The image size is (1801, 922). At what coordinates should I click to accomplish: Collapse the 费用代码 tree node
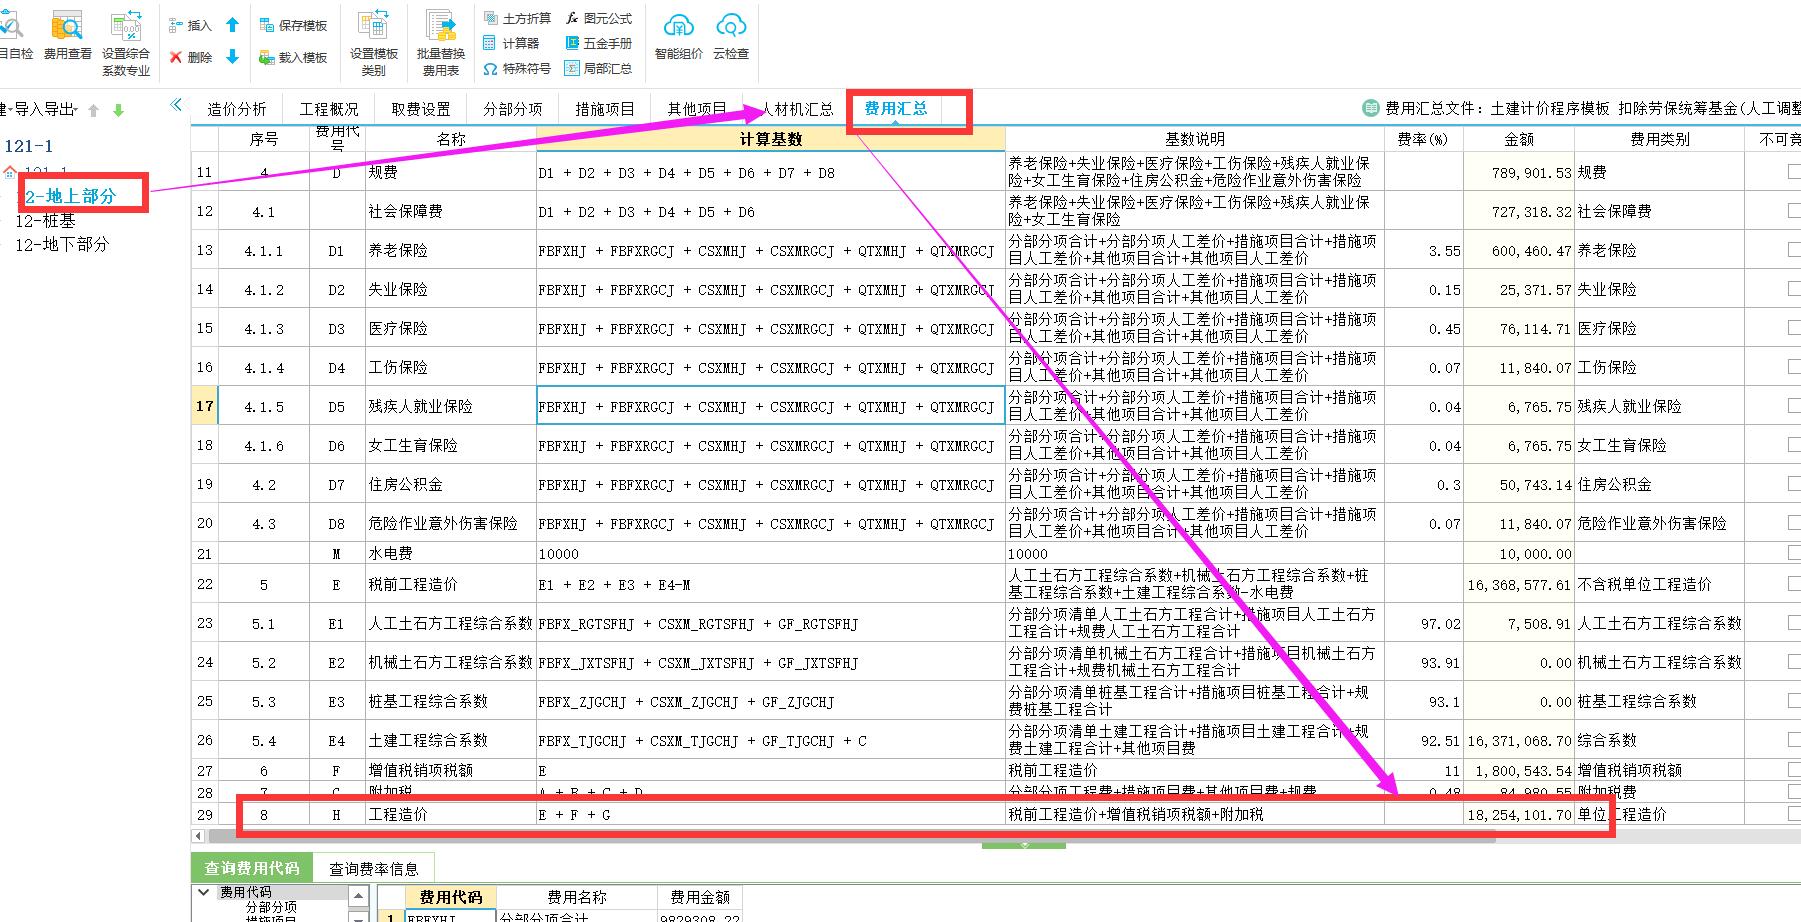coord(204,892)
